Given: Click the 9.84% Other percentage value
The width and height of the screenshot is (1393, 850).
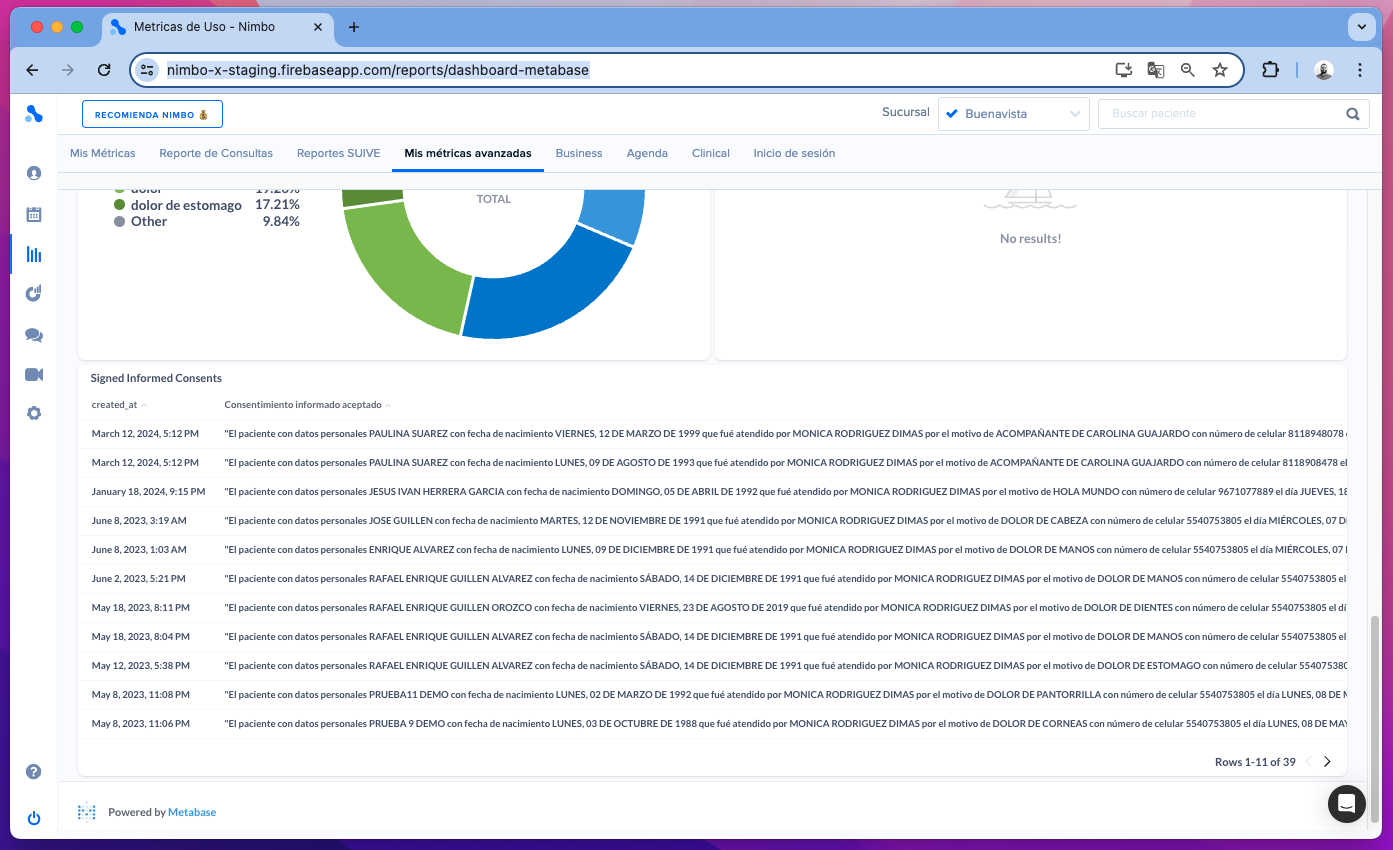Looking at the screenshot, I should [x=281, y=222].
